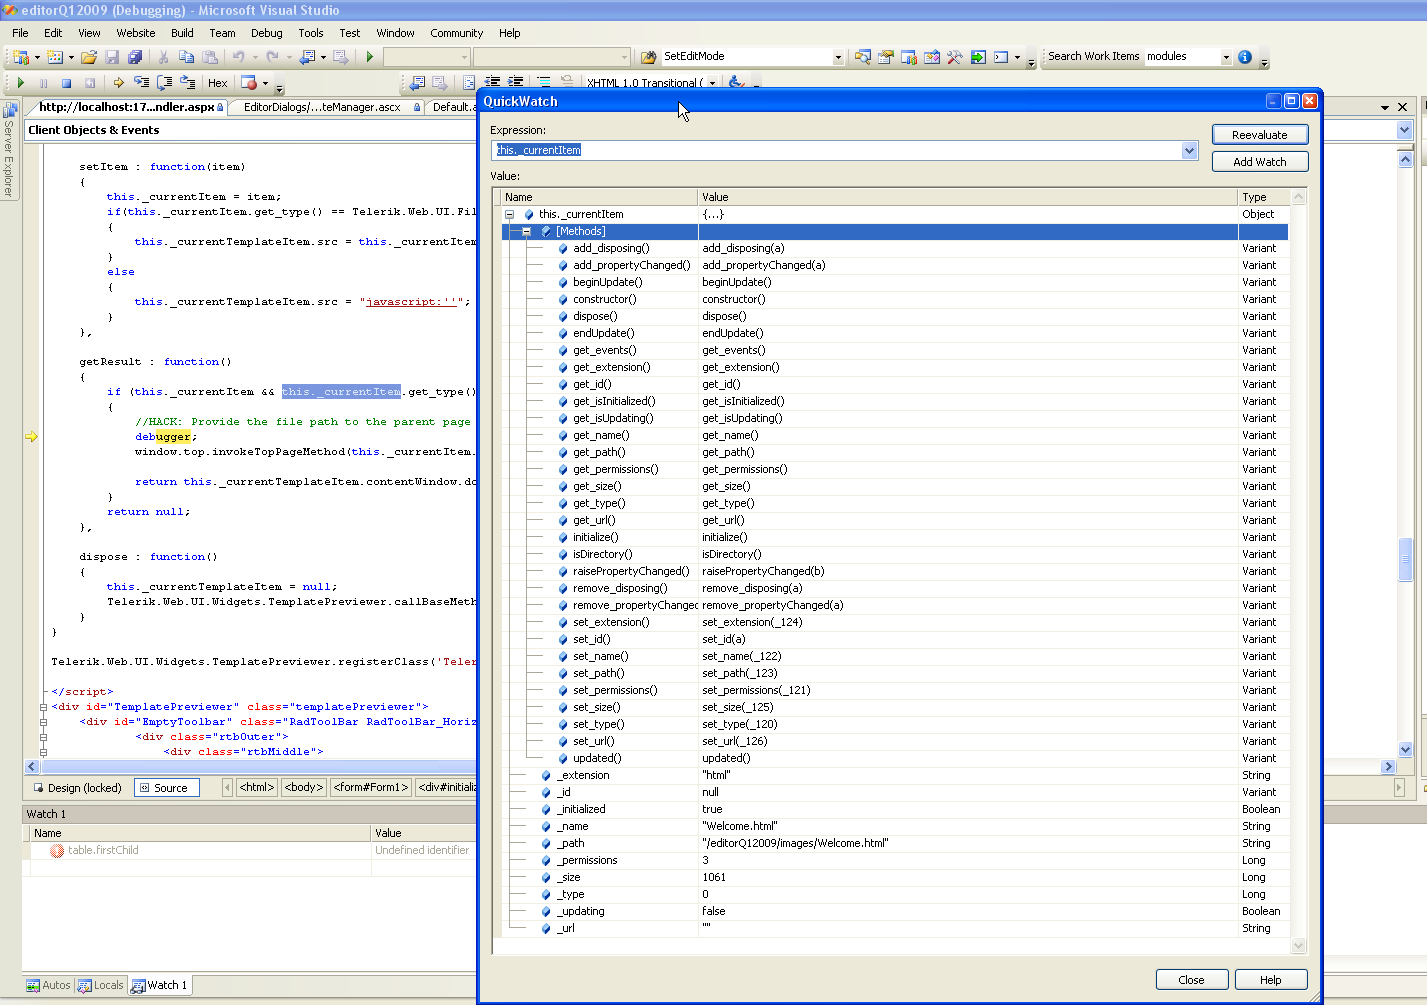This screenshot has width=1427, height=1005.
Task: Click the Add Watch button
Action: [1259, 162]
